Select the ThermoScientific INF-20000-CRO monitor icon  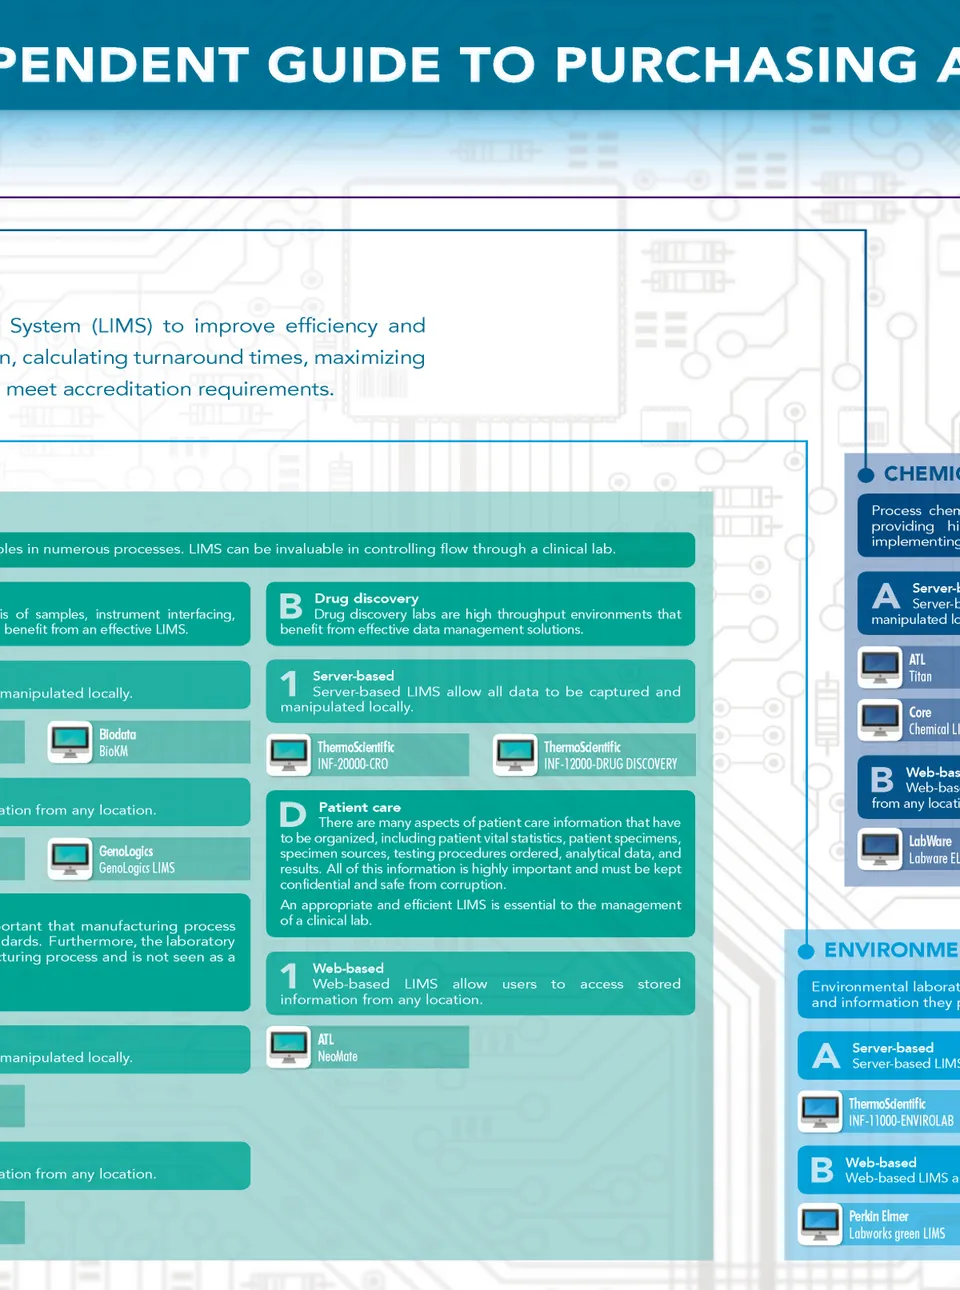(289, 755)
